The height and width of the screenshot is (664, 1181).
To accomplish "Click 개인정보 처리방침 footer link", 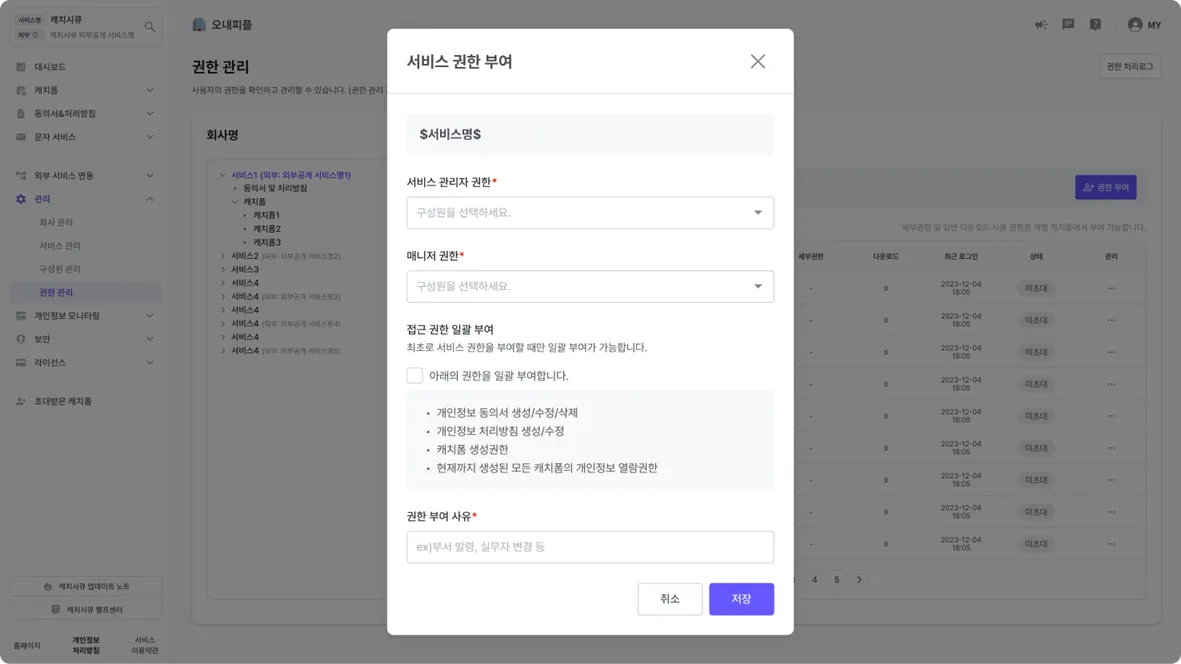I will (x=86, y=645).
